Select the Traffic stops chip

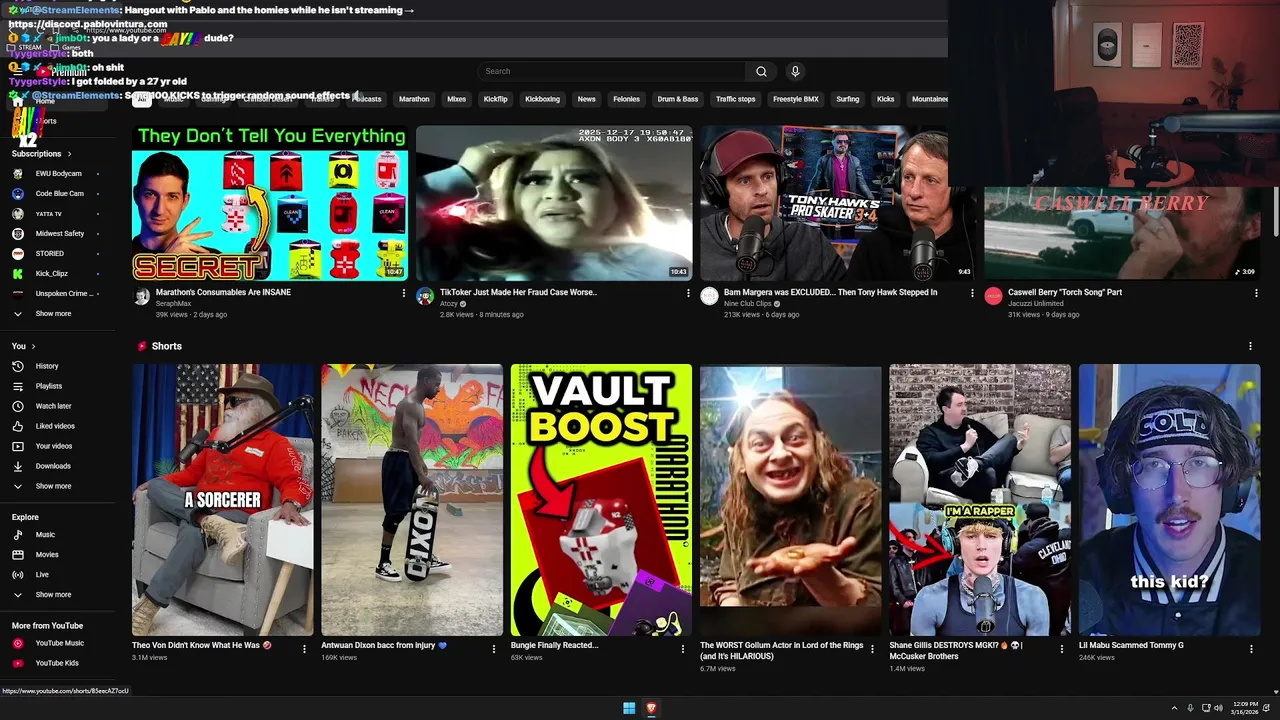click(x=735, y=99)
